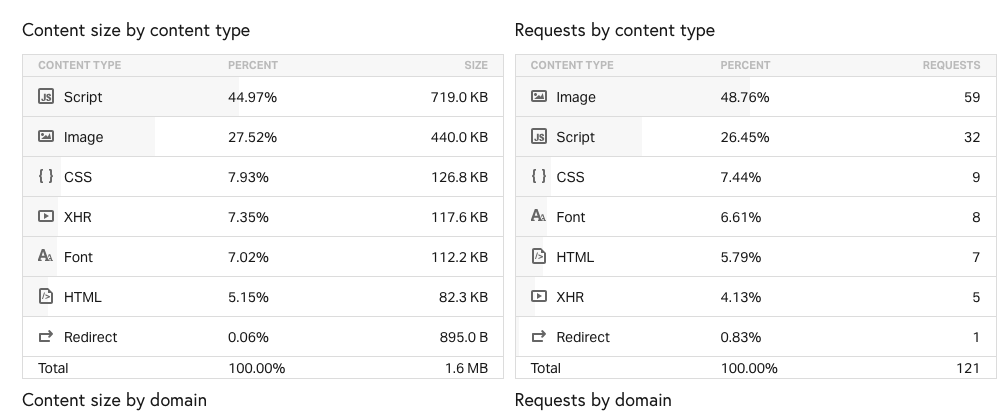
Task: Sort by the REQUESTS column header
Action: click(951, 65)
